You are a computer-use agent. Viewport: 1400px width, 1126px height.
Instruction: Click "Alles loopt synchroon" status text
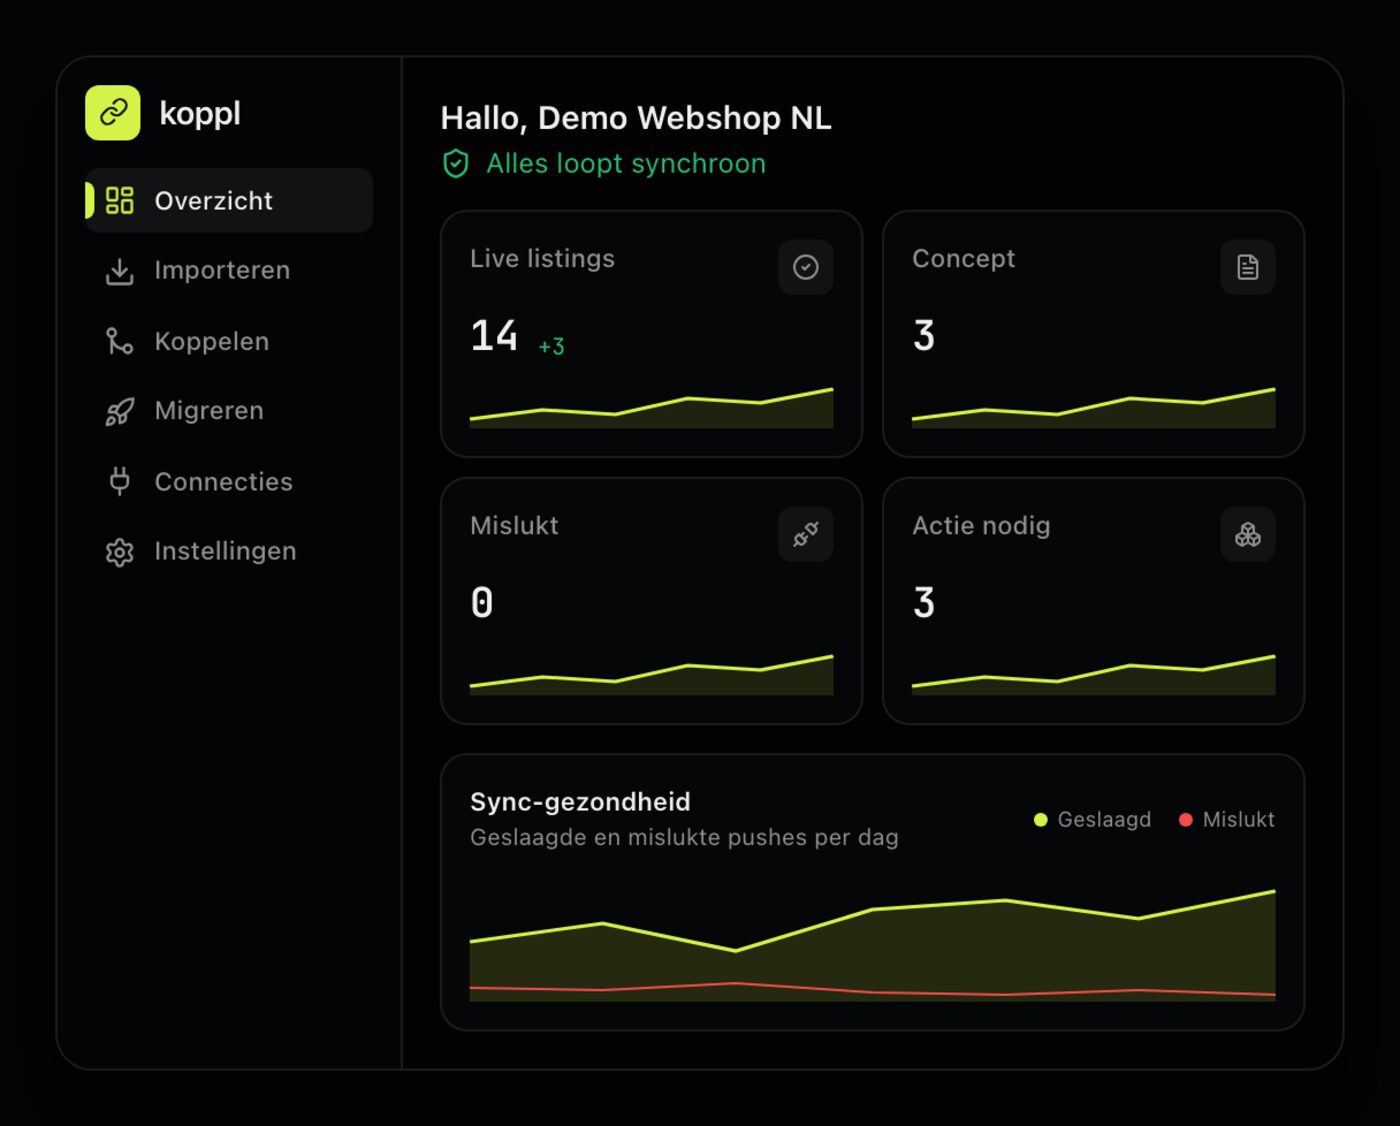(626, 164)
